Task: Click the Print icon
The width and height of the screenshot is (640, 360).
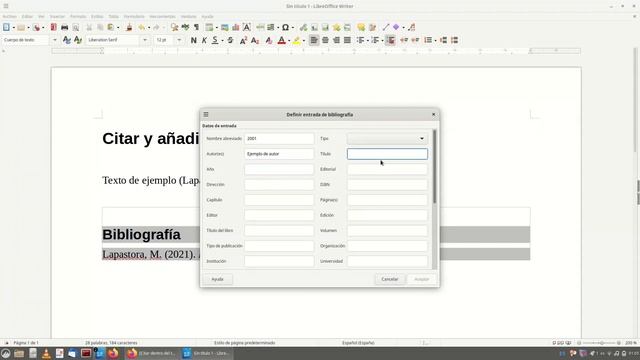Action: point(64,27)
